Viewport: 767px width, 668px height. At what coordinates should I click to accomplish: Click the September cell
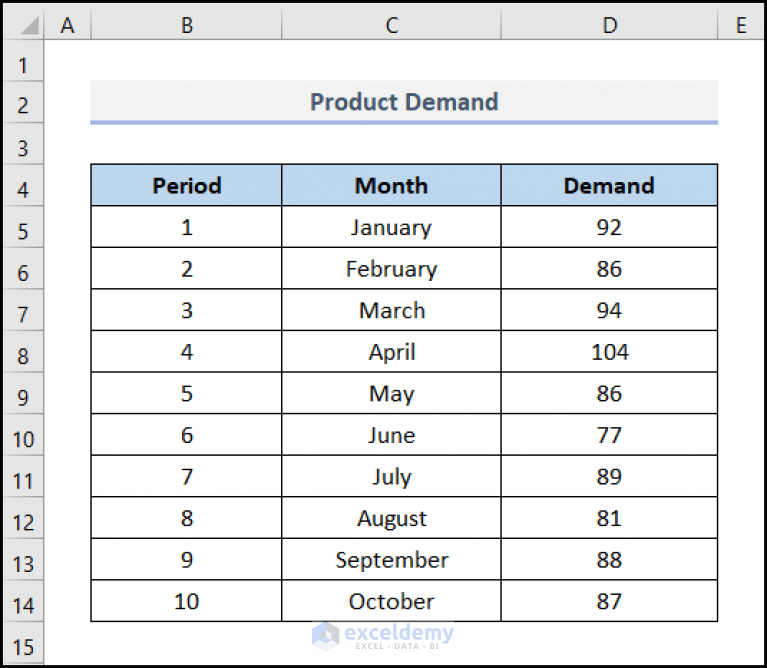(391, 559)
